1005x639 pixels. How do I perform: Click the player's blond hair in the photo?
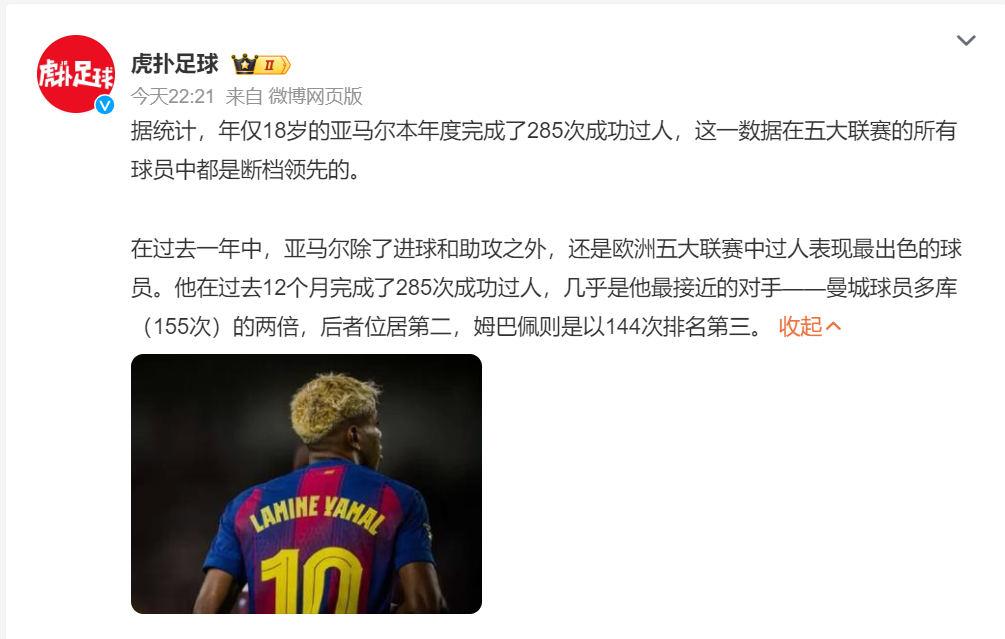coord(333,406)
